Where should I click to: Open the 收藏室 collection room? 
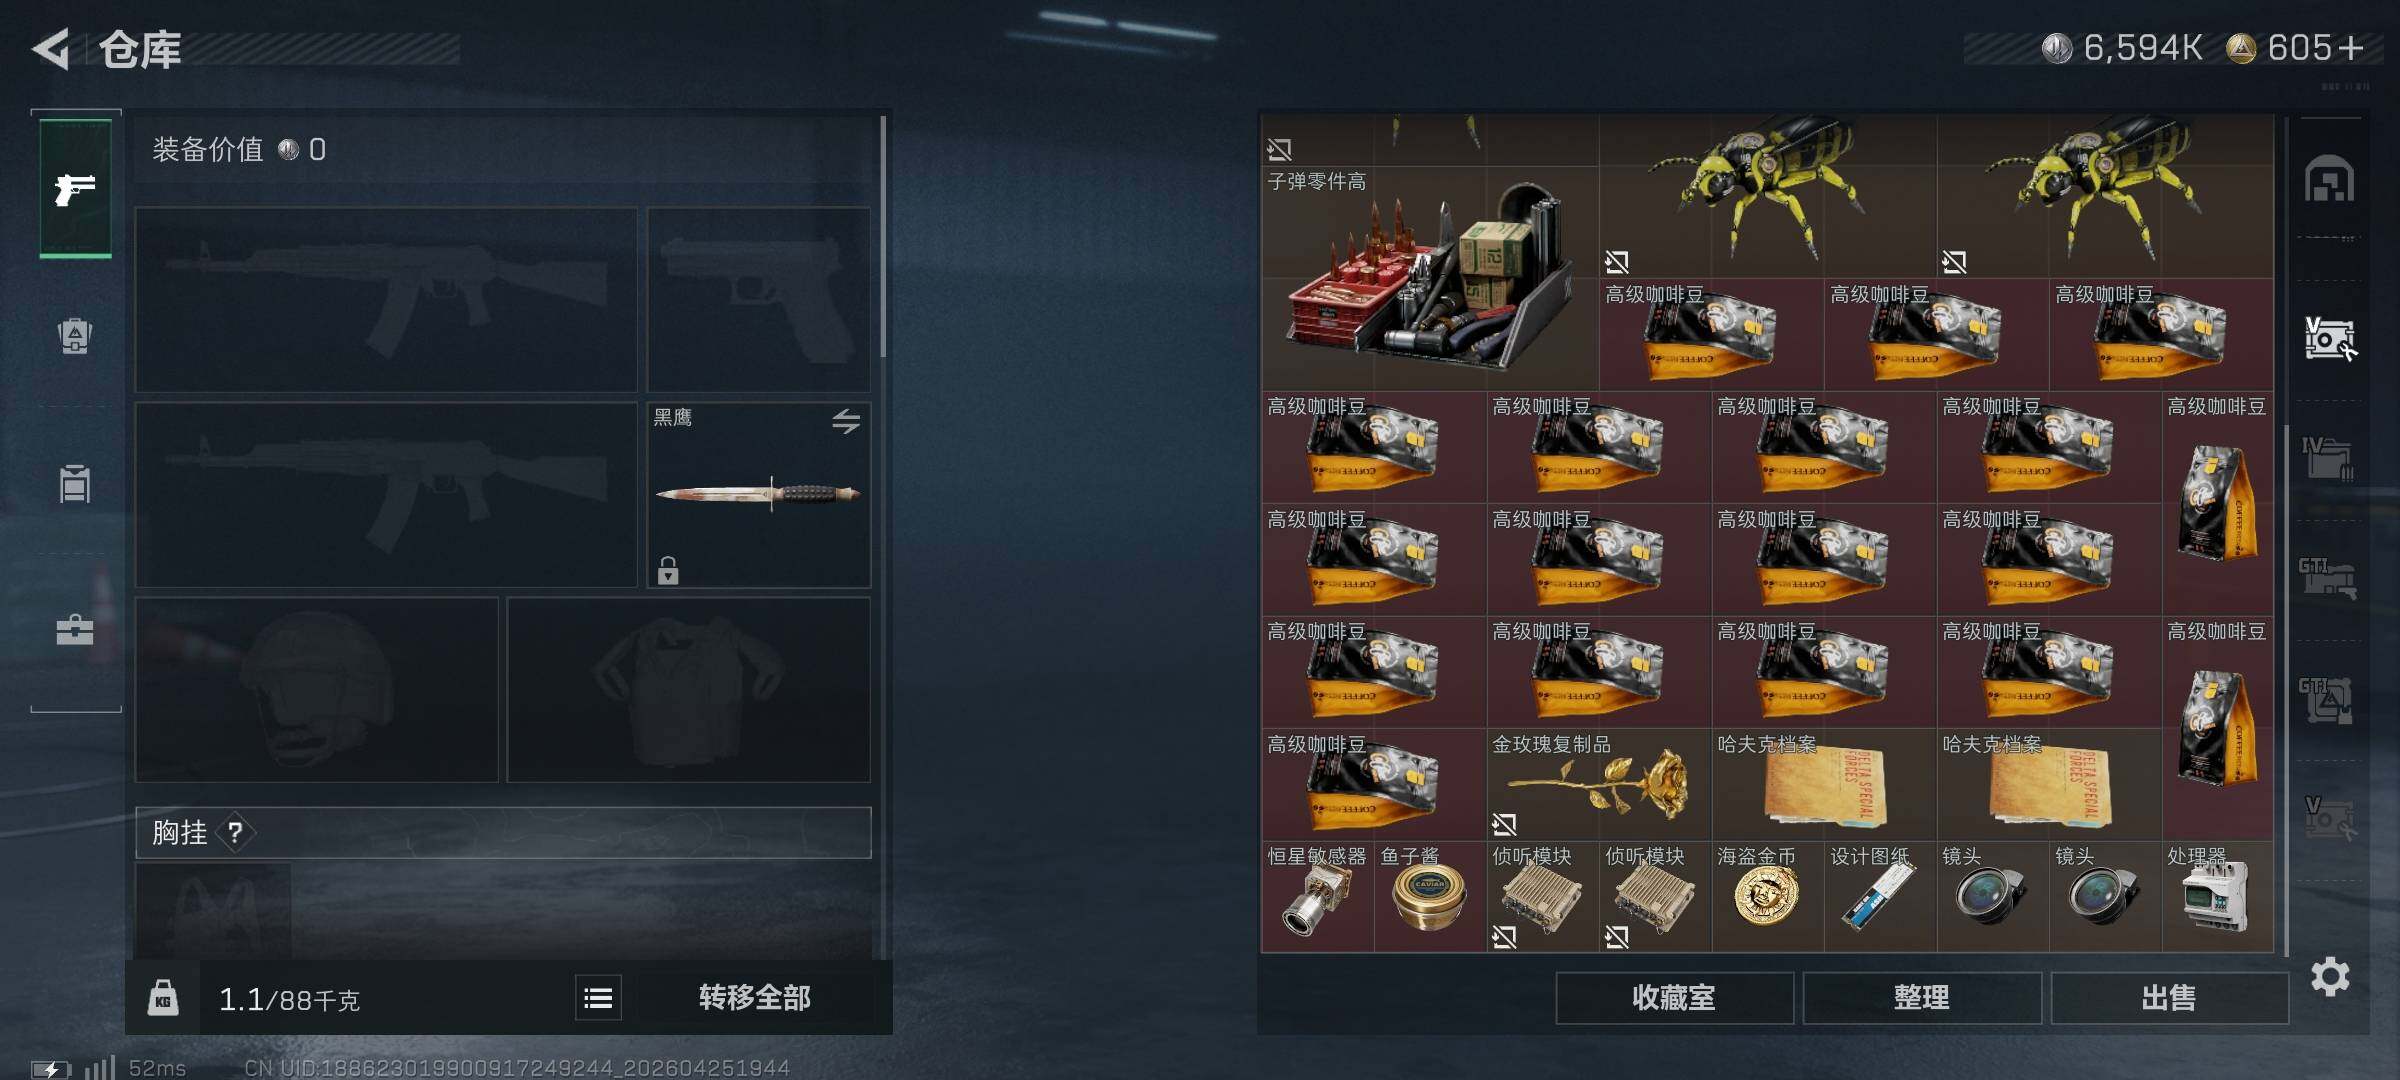pyautogui.click(x=1674, y=998)
